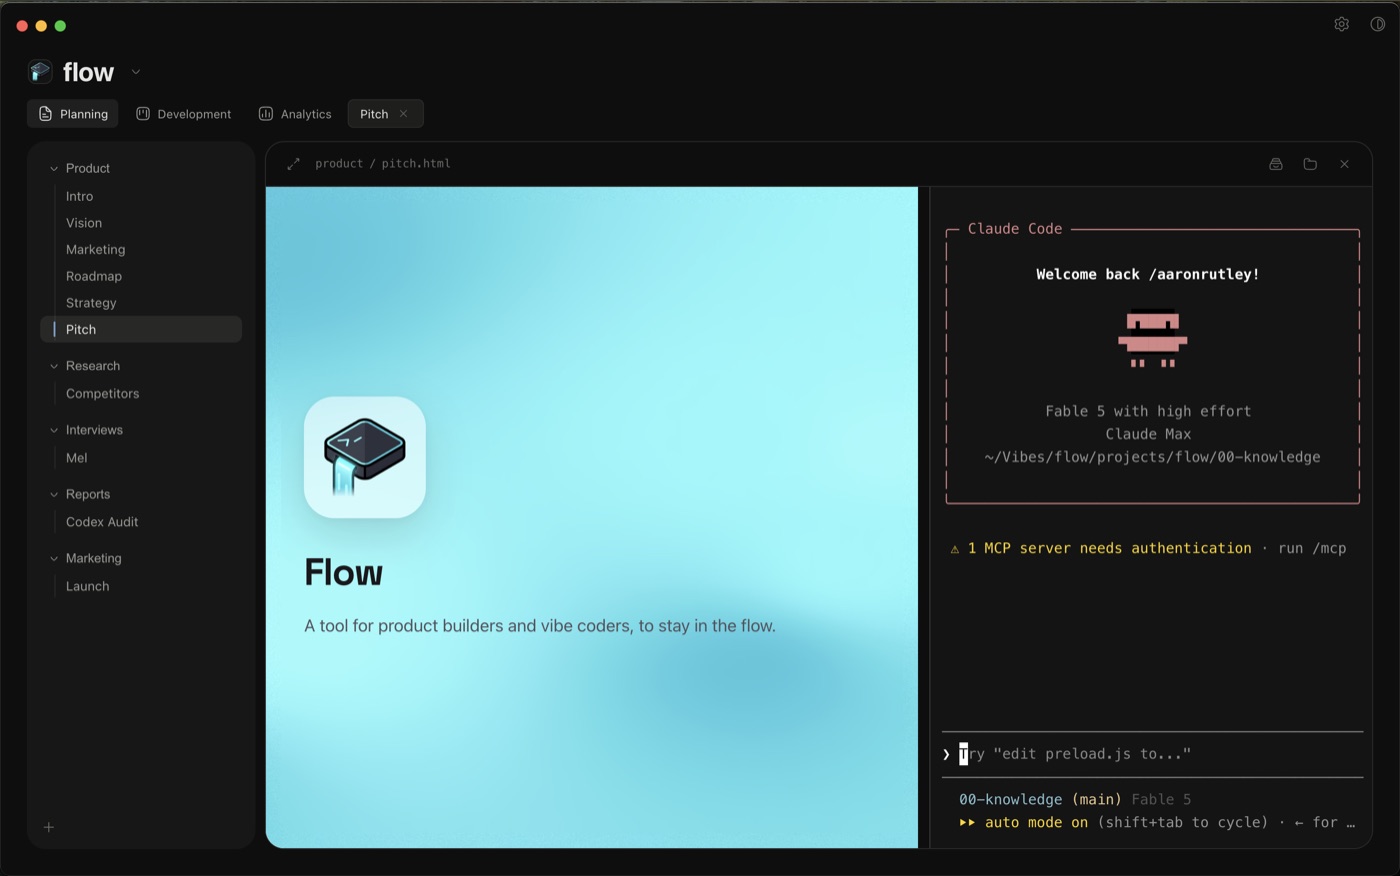Viewport: 1400px width, 876px height.
Task: Collapse the Reports section
Action: click(x=54, y=494)
